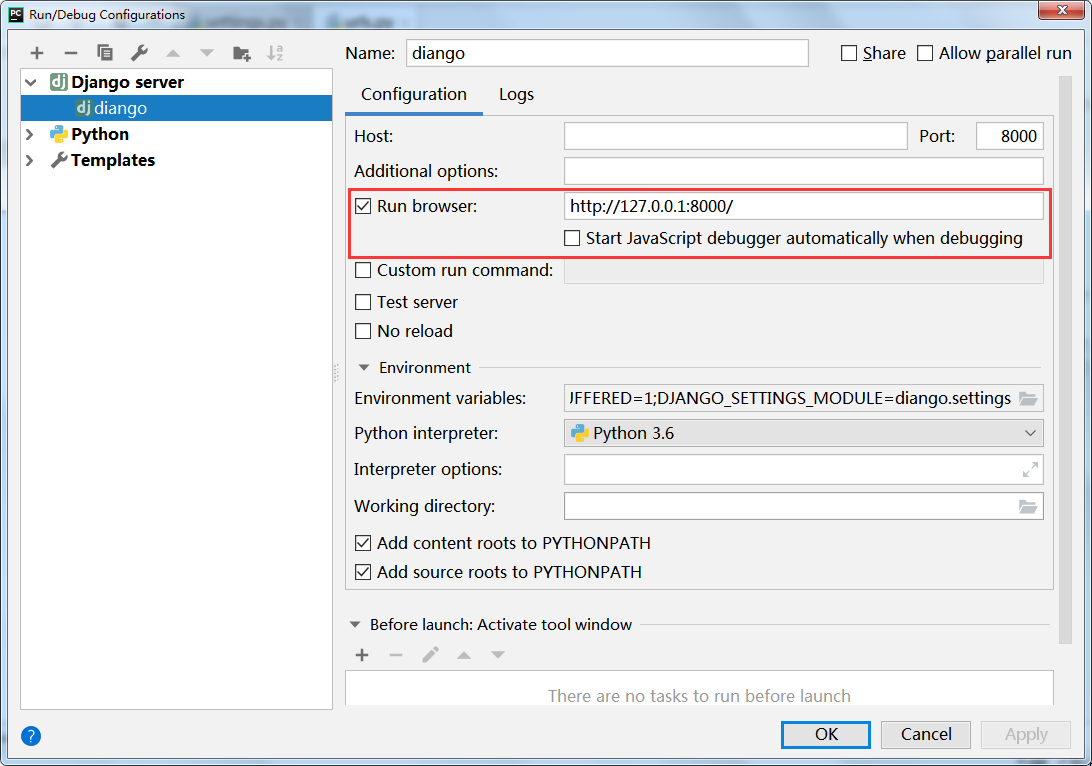Uncheck Add source roots to PYTHONPATH
The height and width of the screenshot is (766, 1092).
[363, 572]
